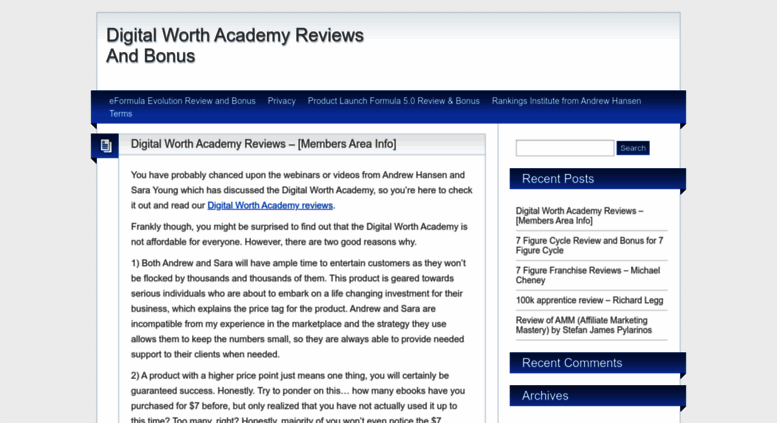
Task: Open the Terms menu item
Action: pyautogui.click(x=120, y=114)
